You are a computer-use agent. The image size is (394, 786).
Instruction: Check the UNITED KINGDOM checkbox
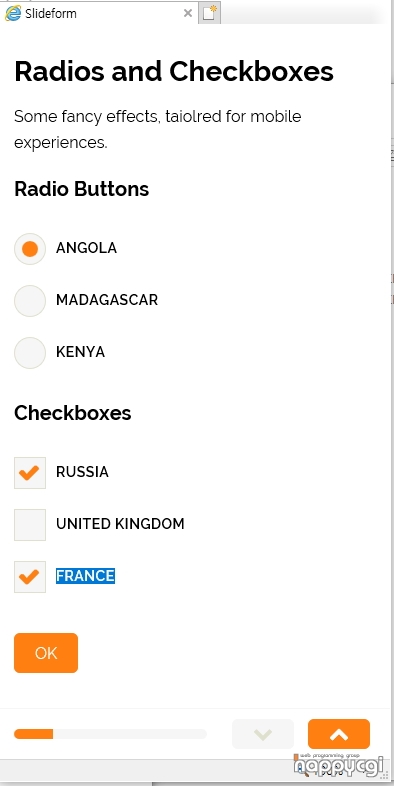coord(30,525)
